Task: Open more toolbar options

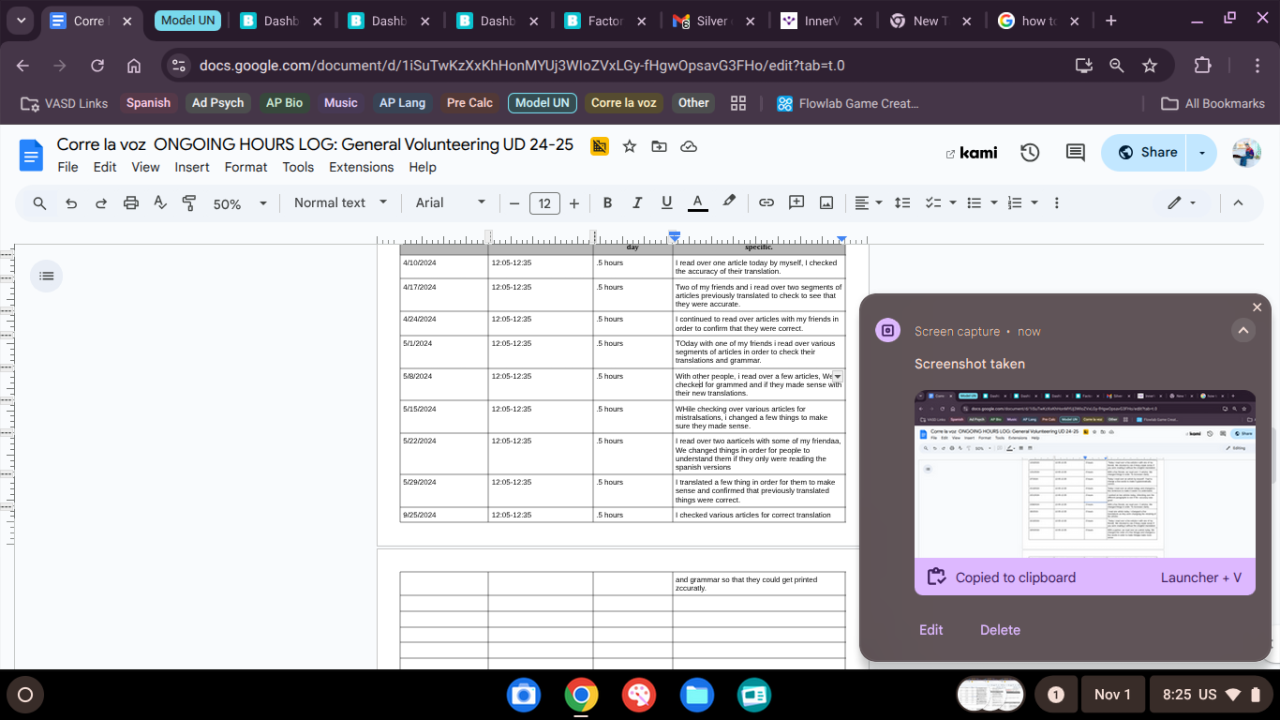Action: 1056,203
